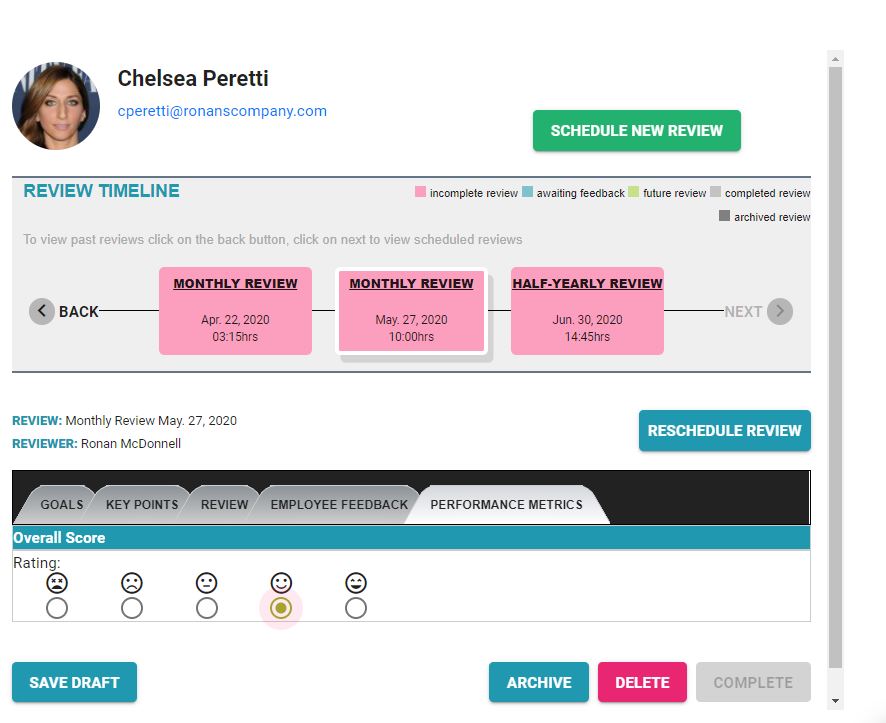This screenshot has width=886, height=723.
Task: Click Chelsea Peretti's profile photo
Action: point(56,106)
